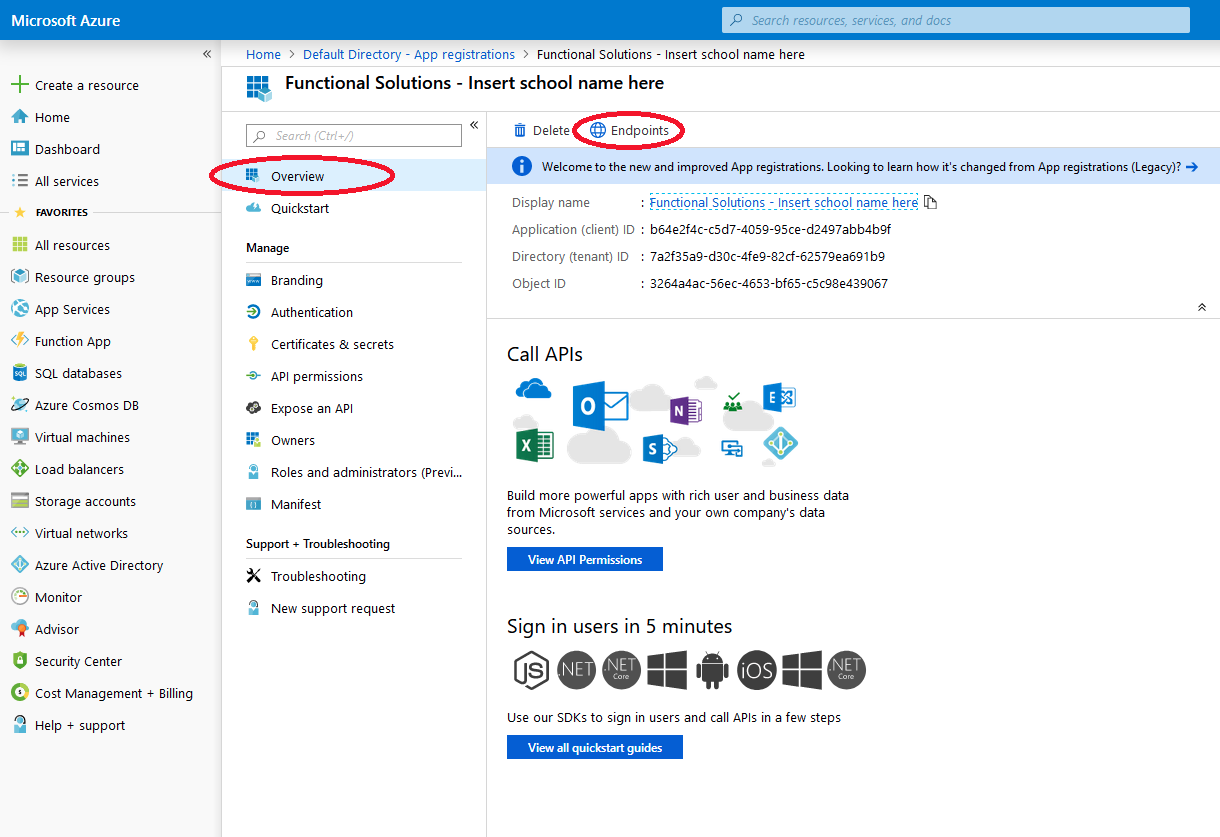Screen dimensions: 1220x837
Task: Click the Cost Management + Billing icon
Action: click(19, 693)
